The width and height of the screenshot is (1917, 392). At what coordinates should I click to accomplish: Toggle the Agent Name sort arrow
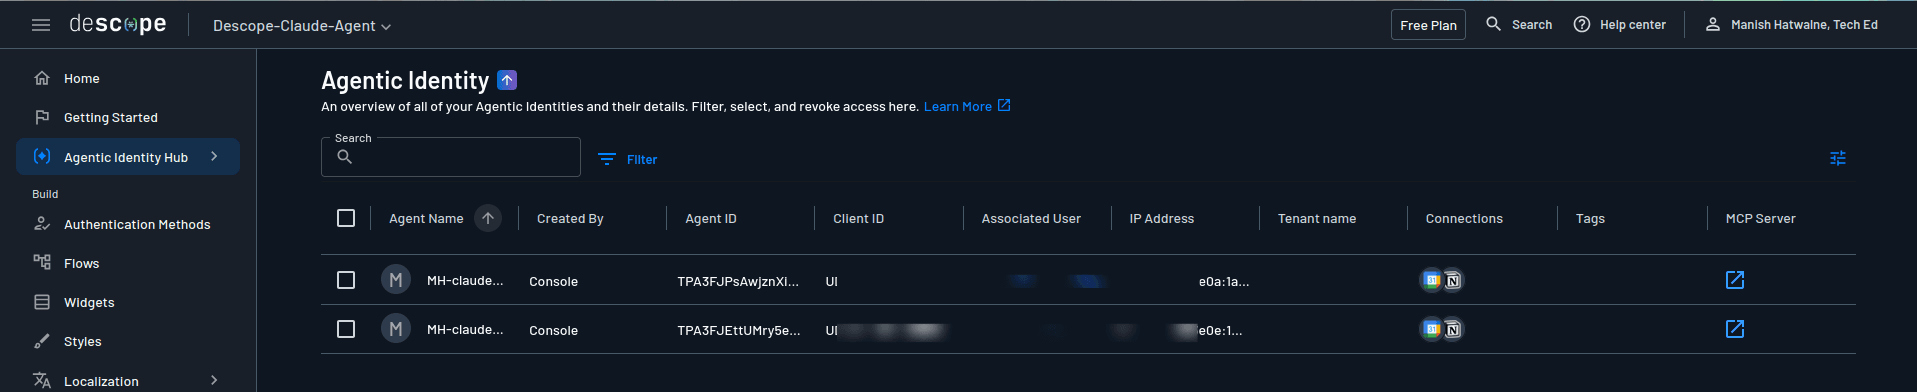(x=488, y=218)
